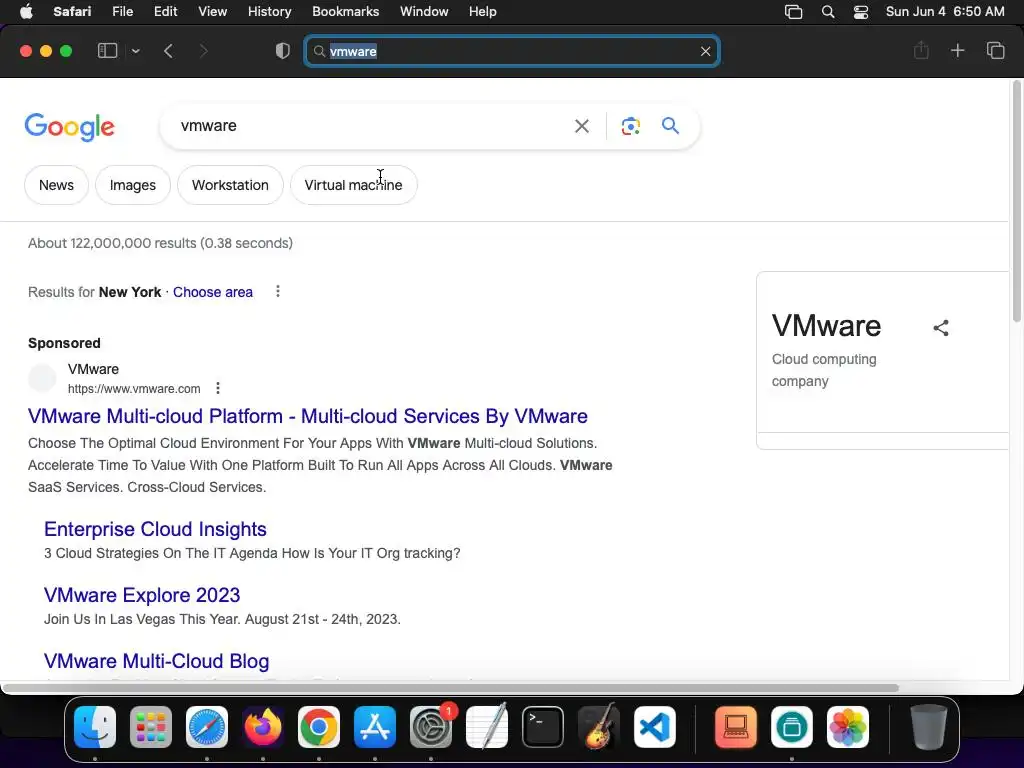Open Terminal from the Dock
This screenshot has height=768, width=1024.
click(543, 727)
